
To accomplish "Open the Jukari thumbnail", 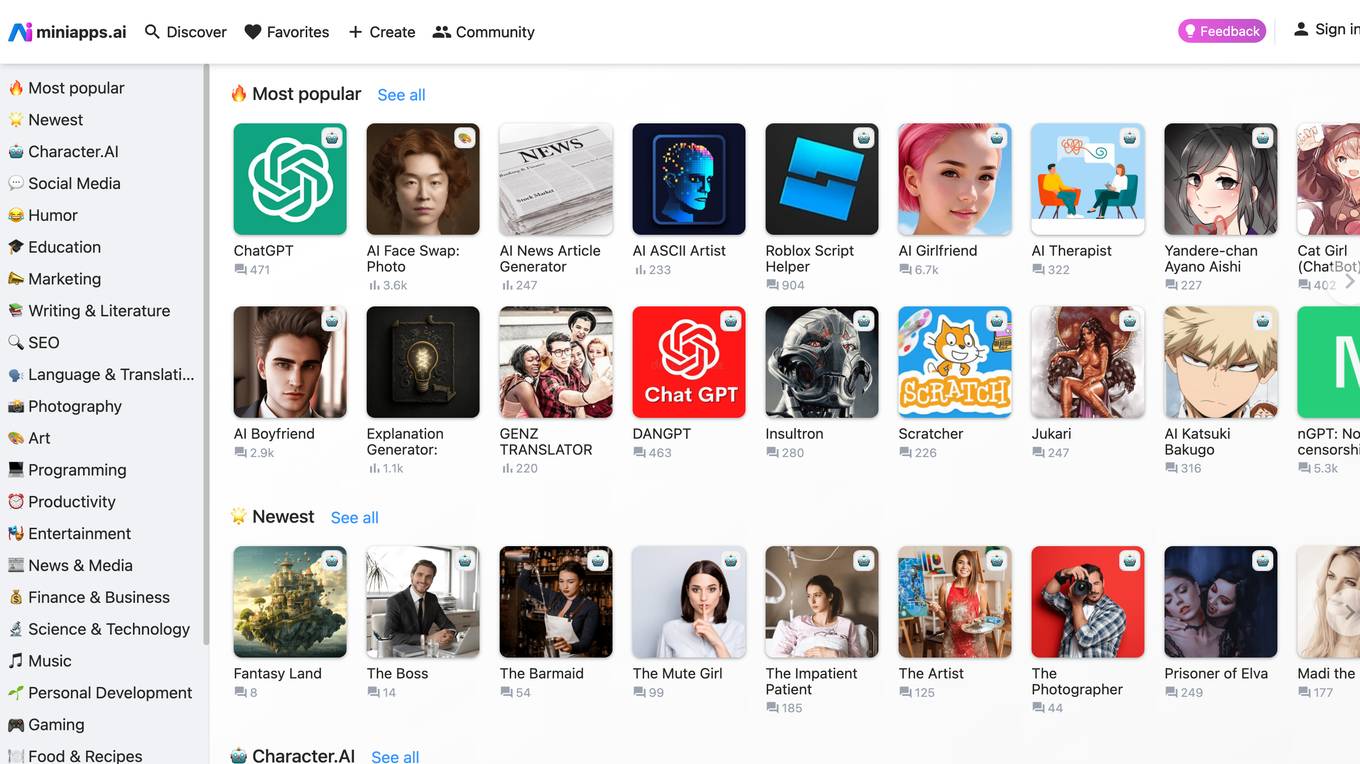I will pos(1088,362).
